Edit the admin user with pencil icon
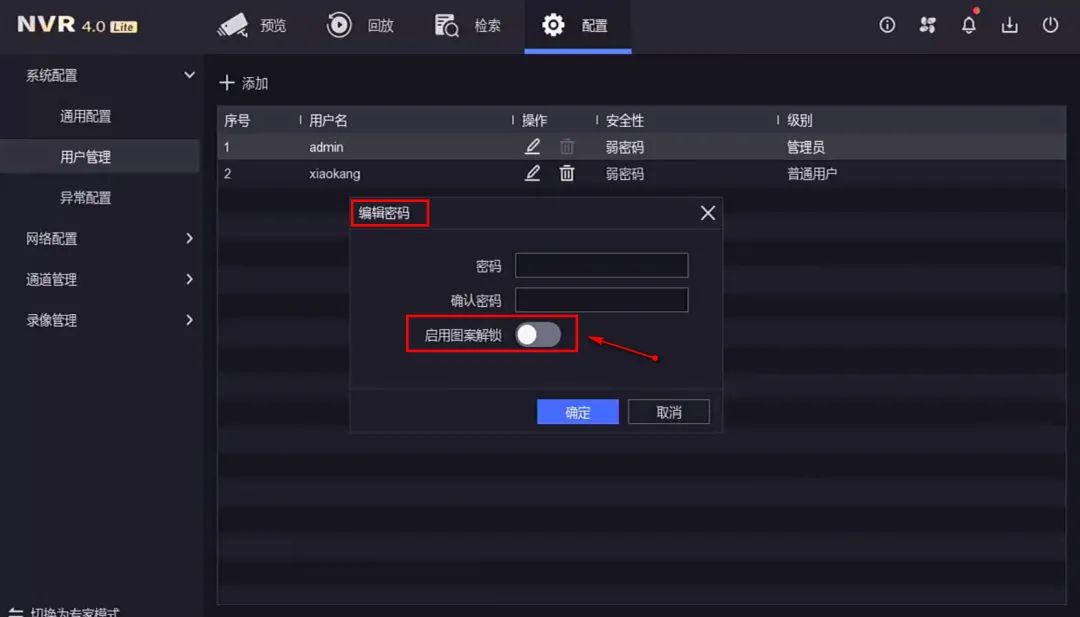Image resolution: width=1080 pixels, height=617 pixels. (533, 147)
